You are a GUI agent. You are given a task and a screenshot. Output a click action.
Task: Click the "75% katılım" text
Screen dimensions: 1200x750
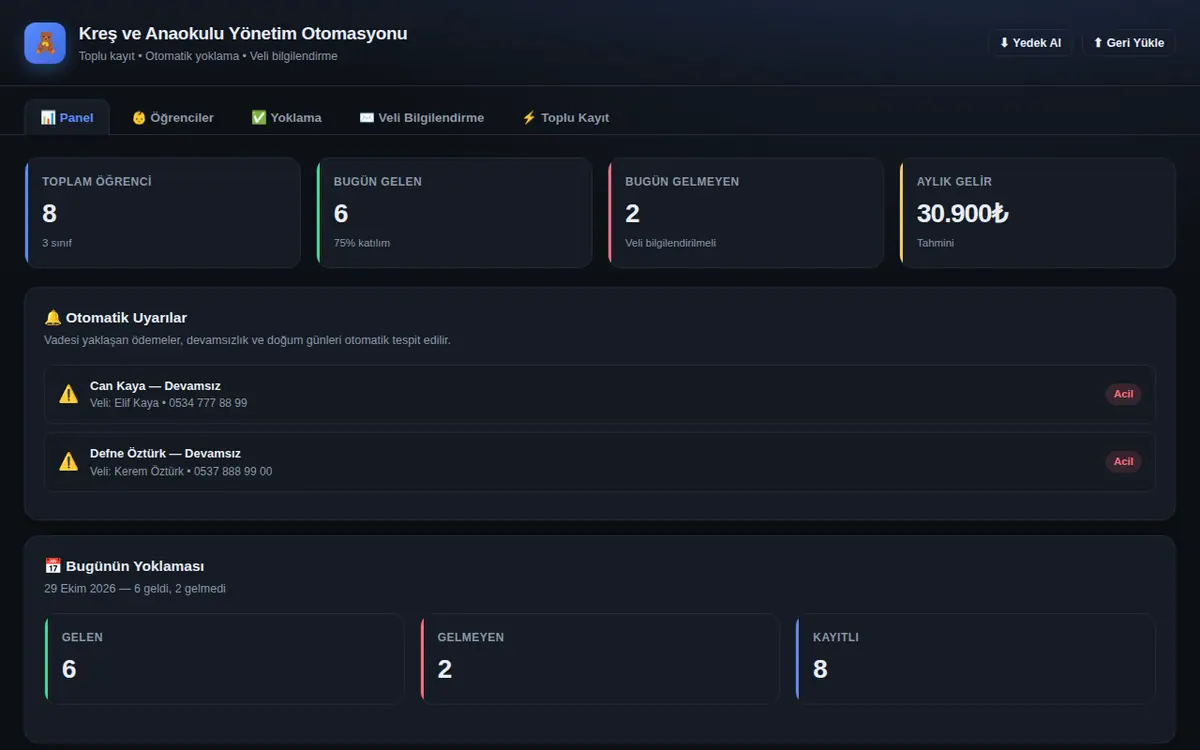point(362,243)
